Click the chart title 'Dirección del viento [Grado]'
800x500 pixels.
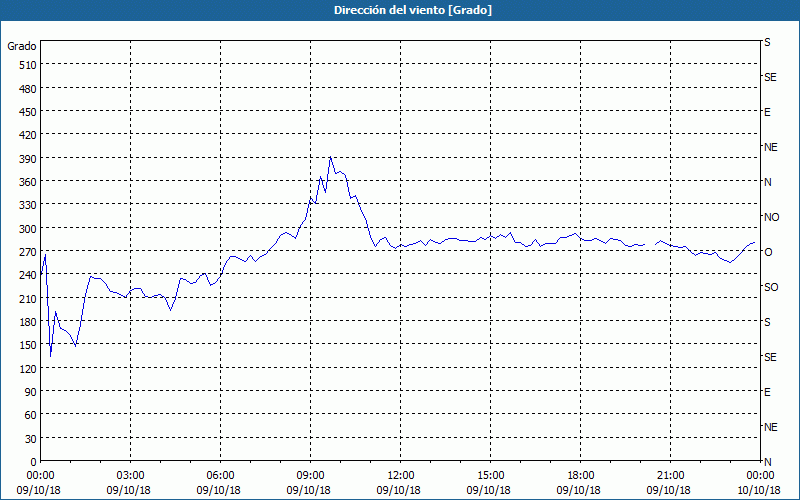(x=413, y=10)
